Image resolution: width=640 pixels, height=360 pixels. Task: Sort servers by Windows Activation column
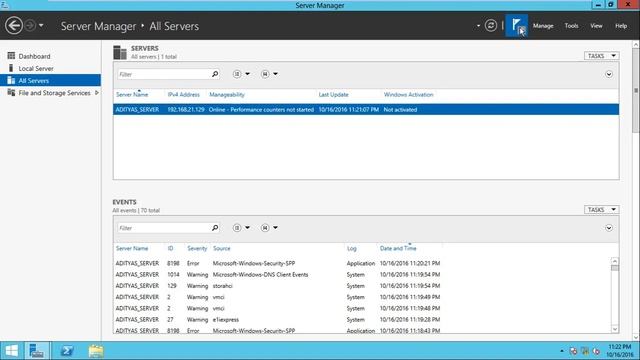pyautogui.click(x=409, y=95)
